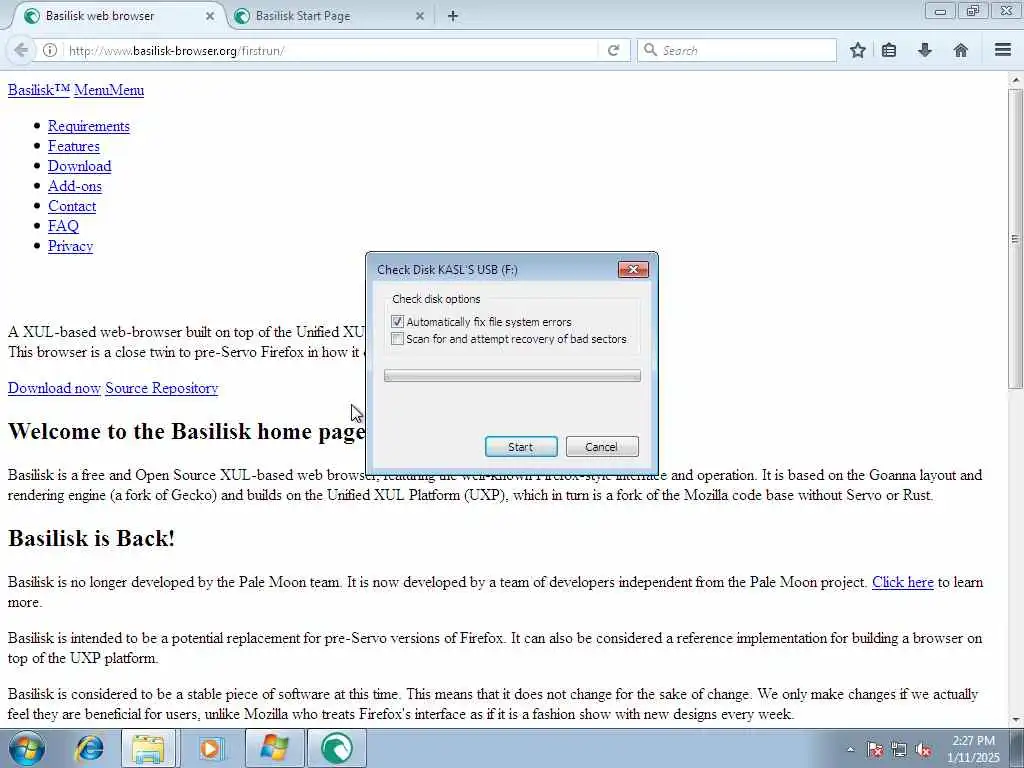Viewport: 1024px width, 768px height.
Task: Open Windows Explorer folder on taskbar
Action: (x=148, y=748)
